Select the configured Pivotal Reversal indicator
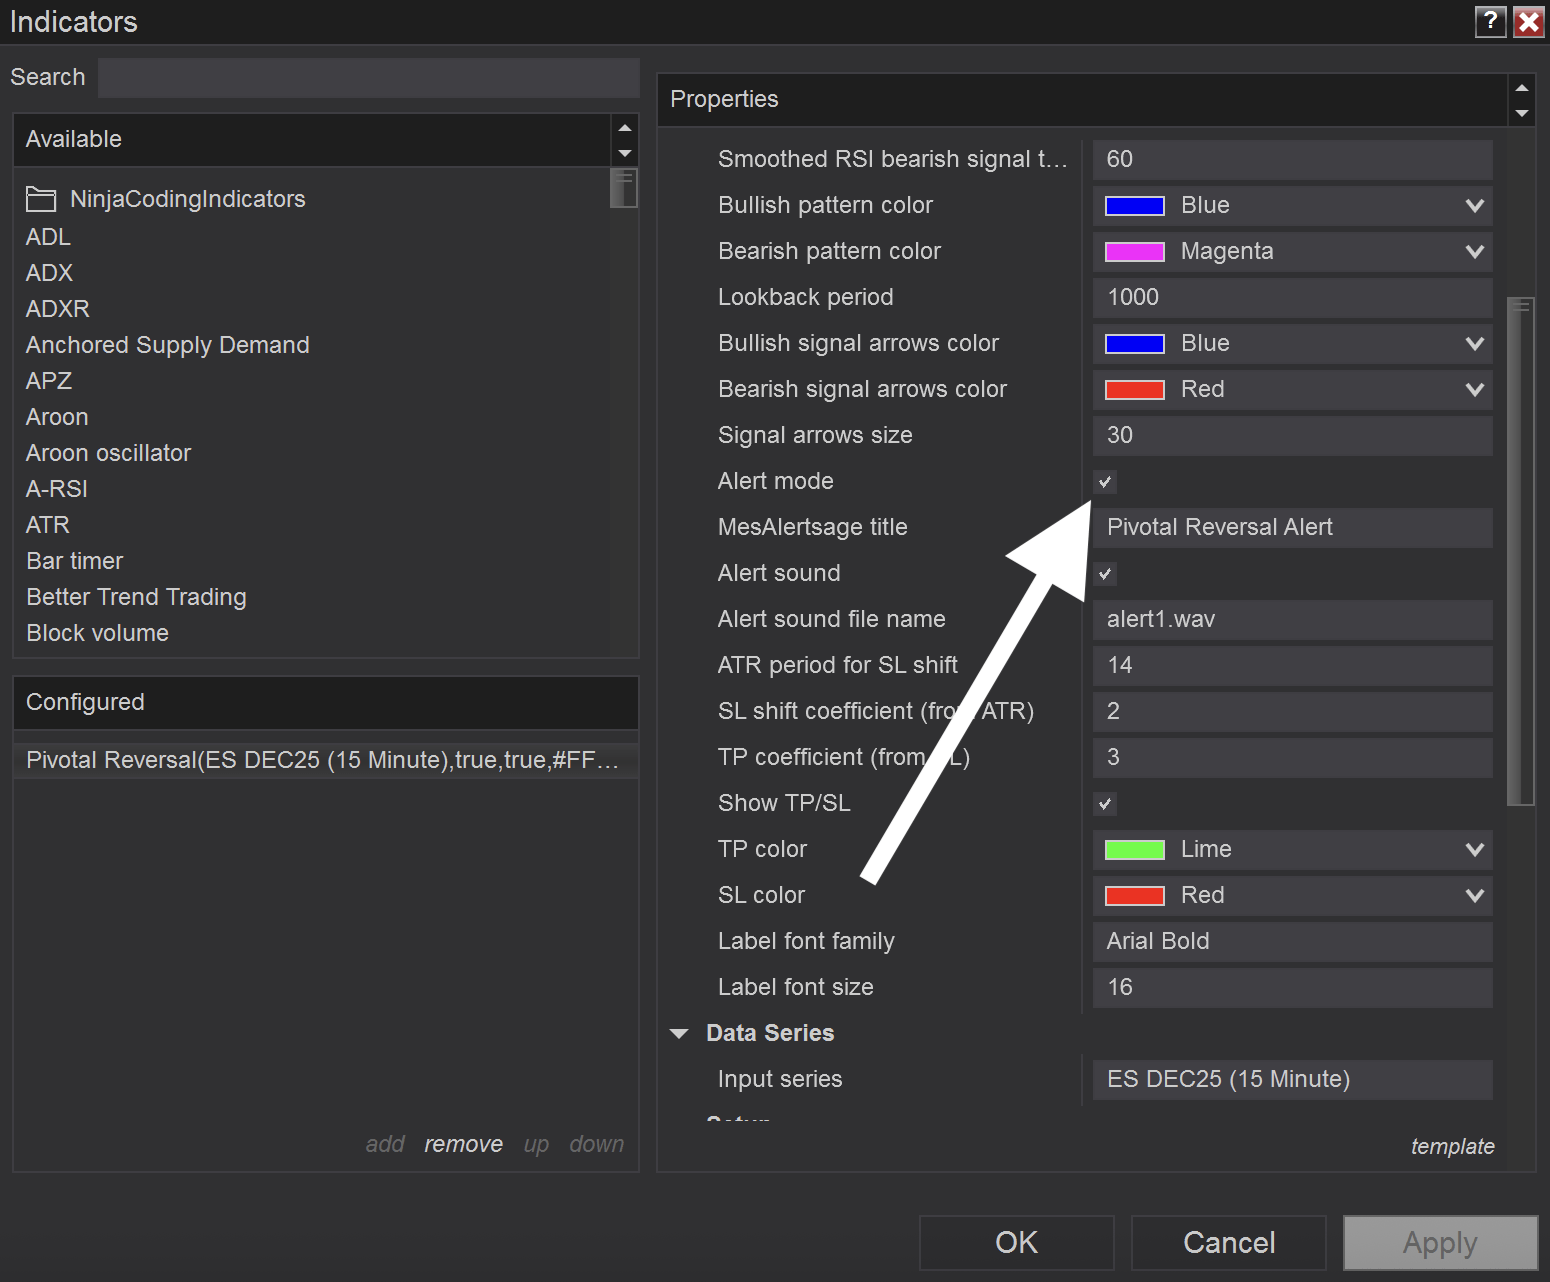Viewport: 1550px width, 1282px height. pyautogui.click(x=322, y=760)
